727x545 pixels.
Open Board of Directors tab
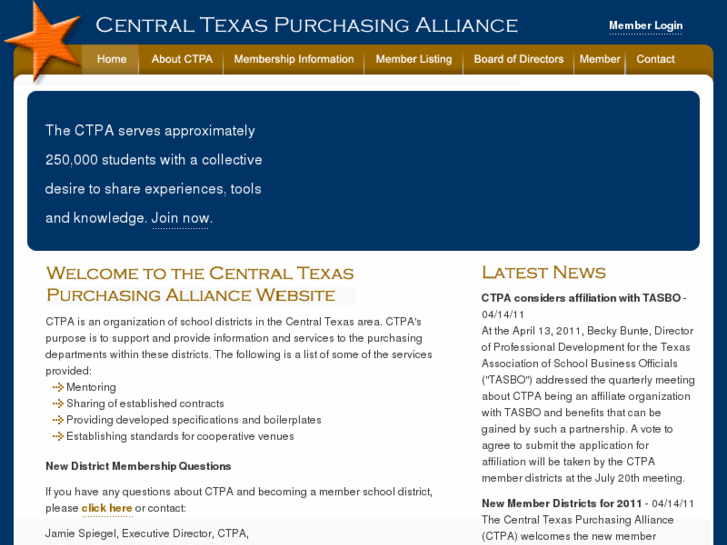tap(518, 59)
